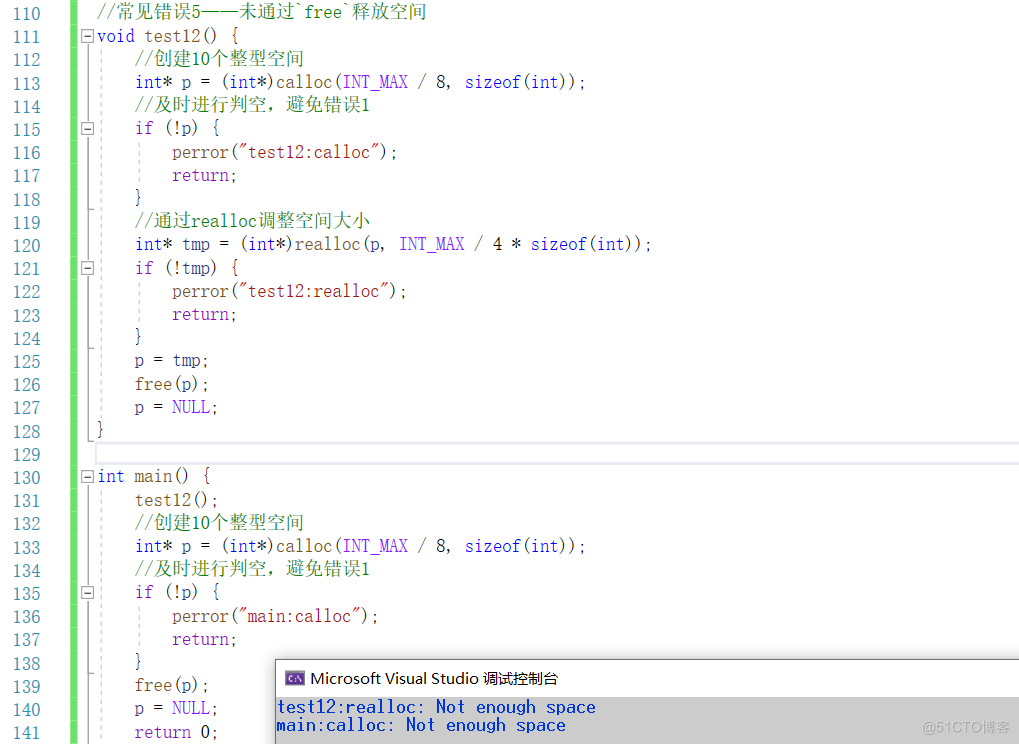The height and width of the screenshot is (744, 1019).
Task: Click the comment about missing free on line 110
Action: 261,12
